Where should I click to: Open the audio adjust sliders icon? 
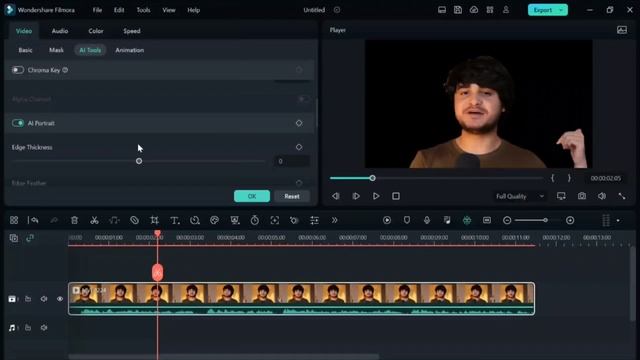click(x=314, y=220)
